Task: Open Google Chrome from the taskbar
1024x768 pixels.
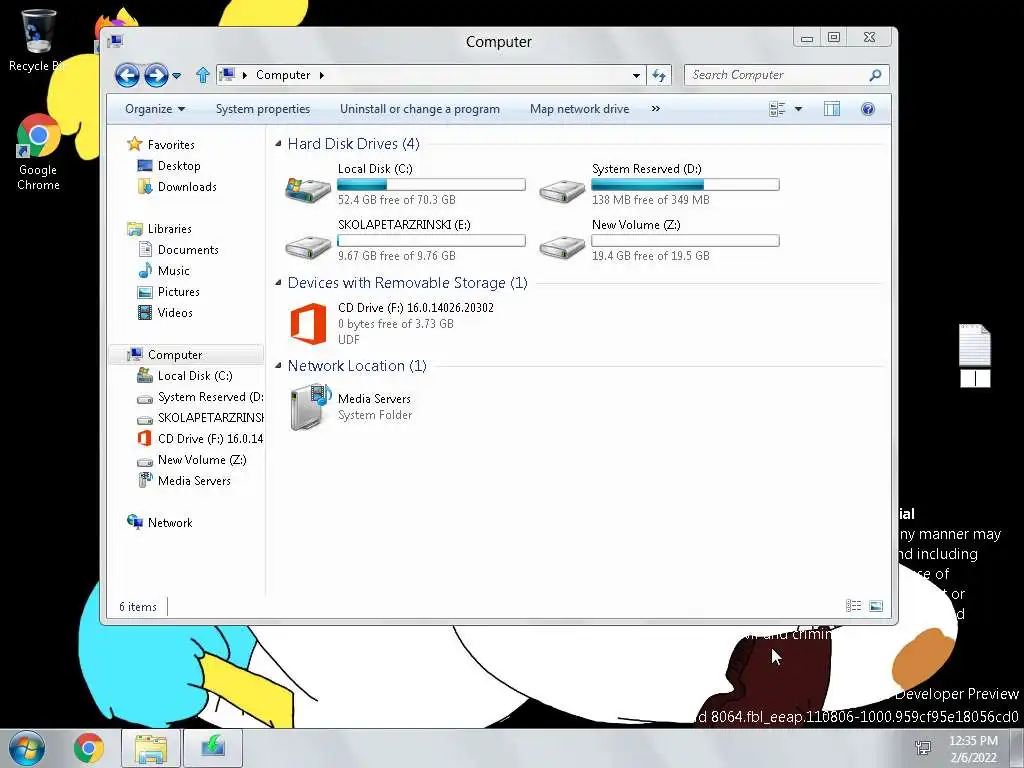Action: tap(88, 748)
